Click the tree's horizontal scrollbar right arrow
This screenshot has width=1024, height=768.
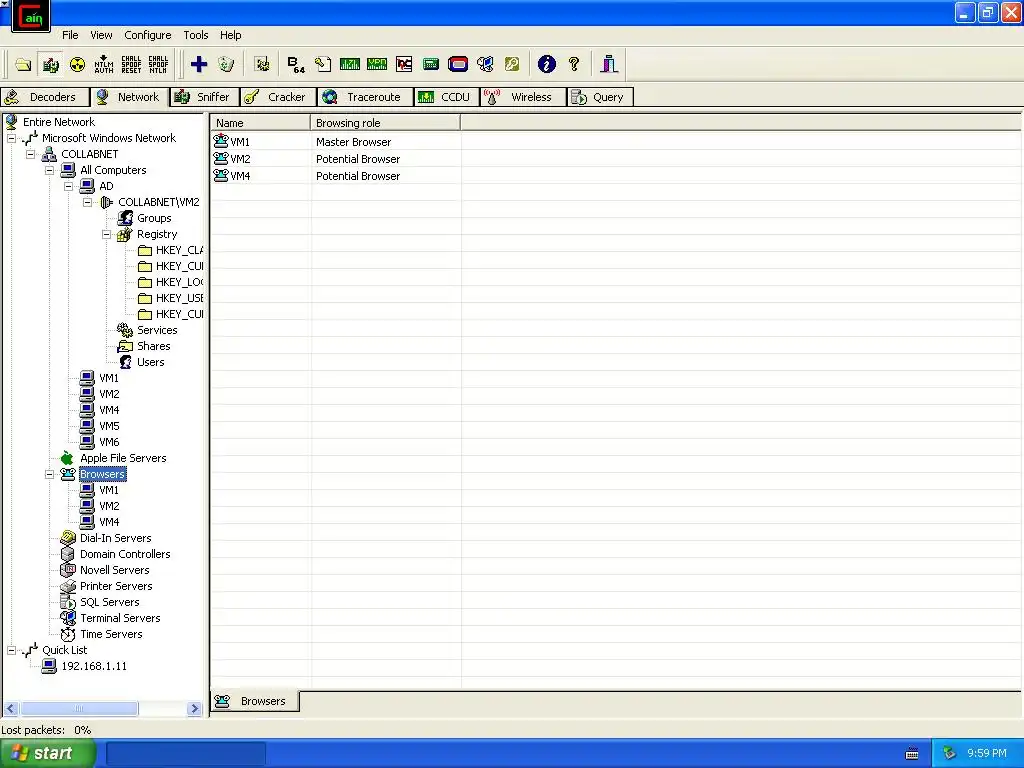point(194,709)
